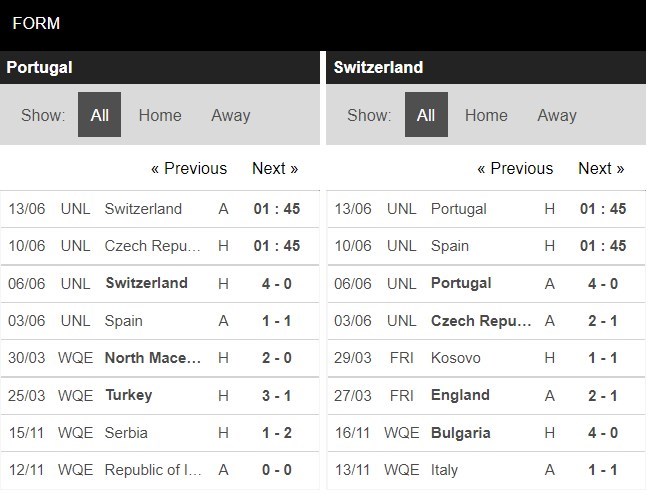
Task: Click Next in Switzerland form panel
Action: pyautogui.click(x=601, y=168)
